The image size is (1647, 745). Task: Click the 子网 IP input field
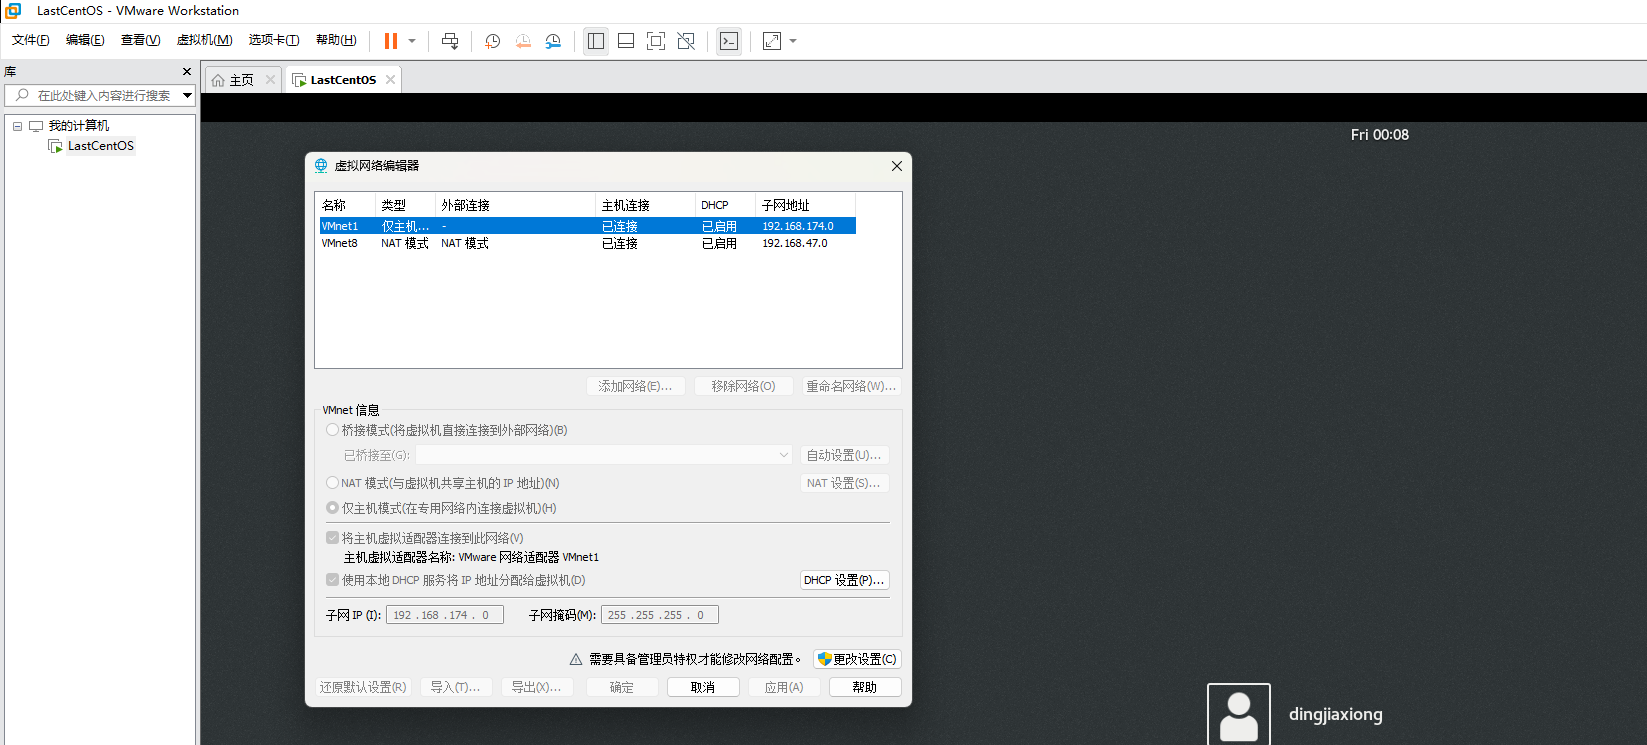[445, 615]
